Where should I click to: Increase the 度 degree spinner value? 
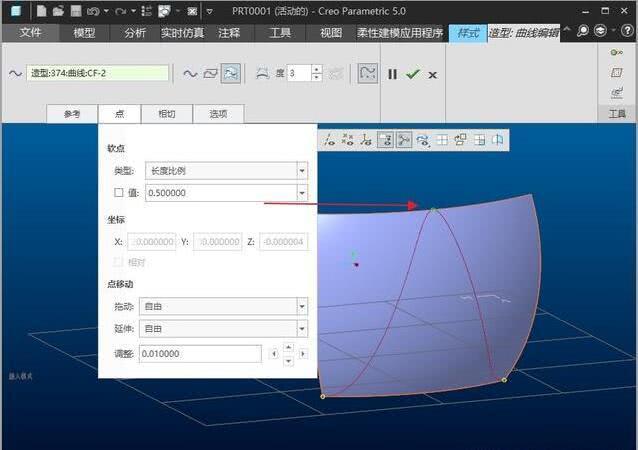tap(317, 69)
